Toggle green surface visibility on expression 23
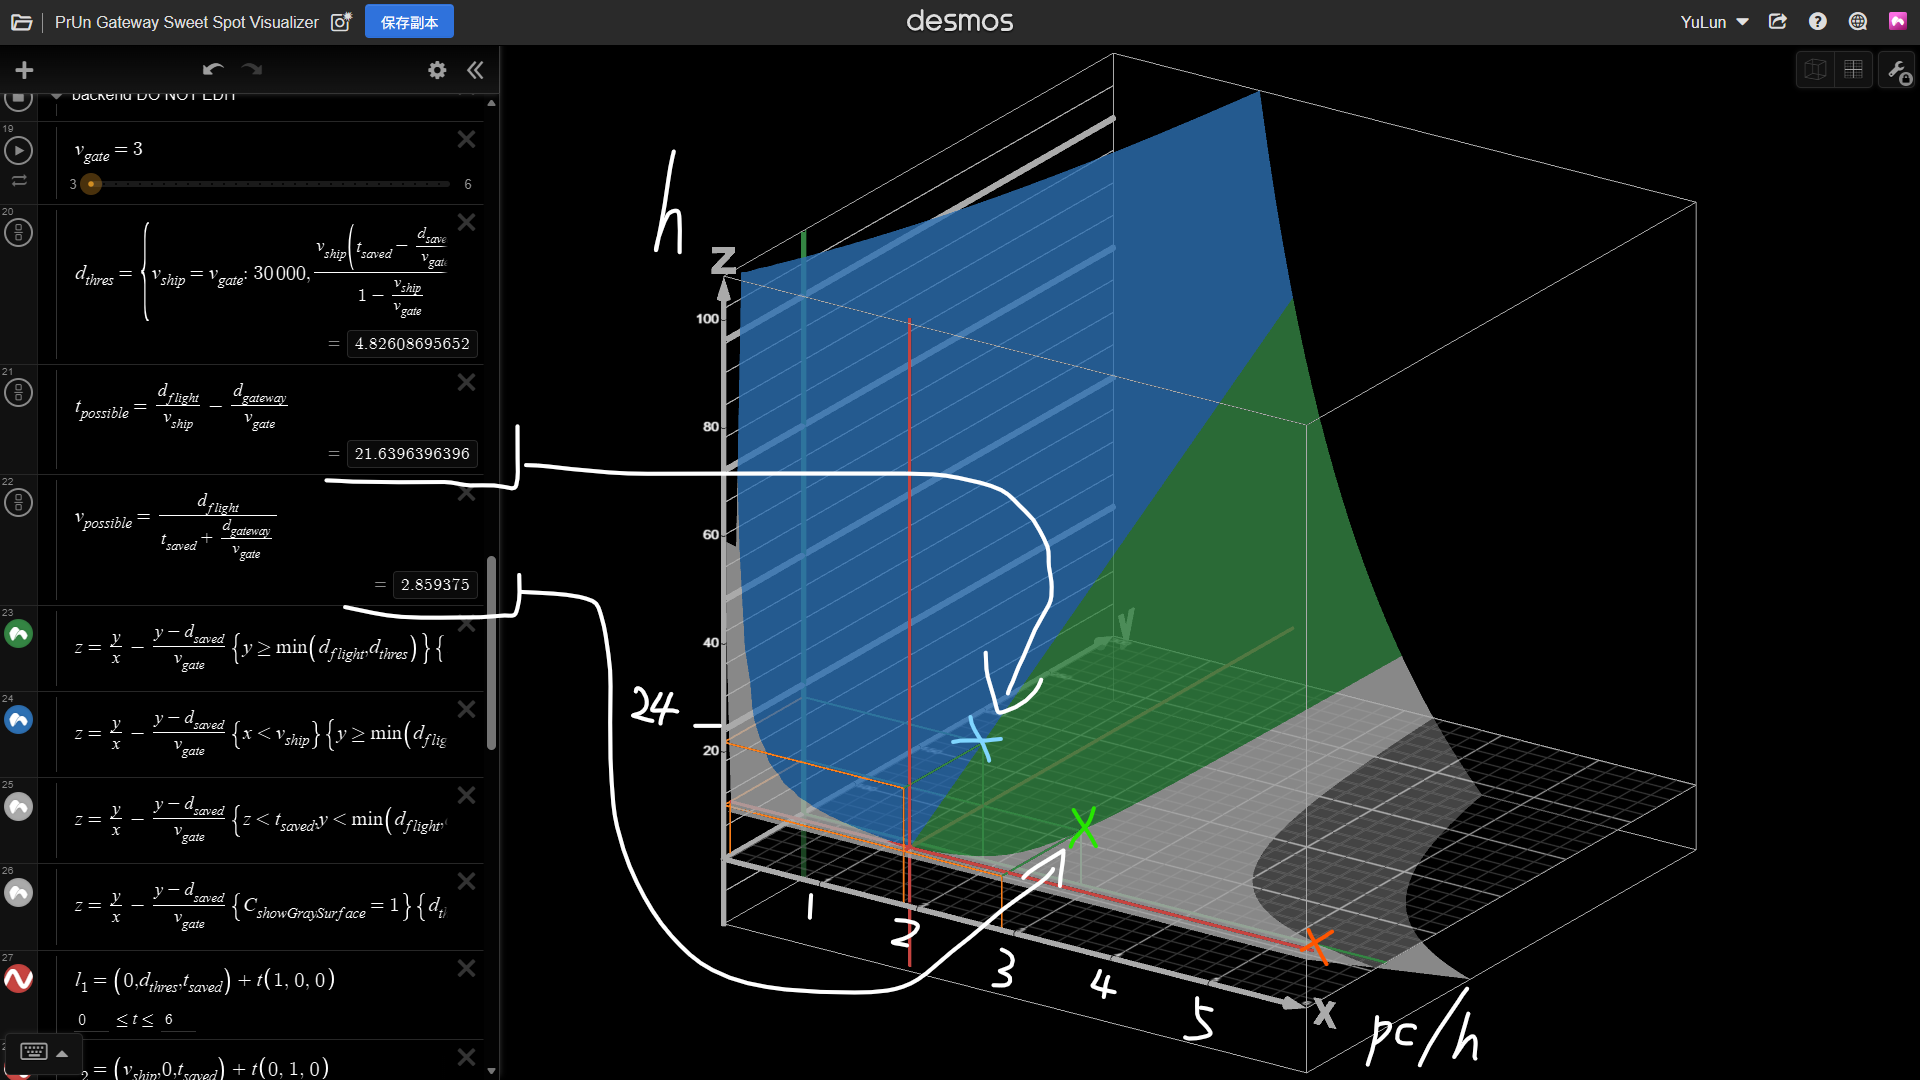Screen dimensions: 1920x1080 coord(19,634)
